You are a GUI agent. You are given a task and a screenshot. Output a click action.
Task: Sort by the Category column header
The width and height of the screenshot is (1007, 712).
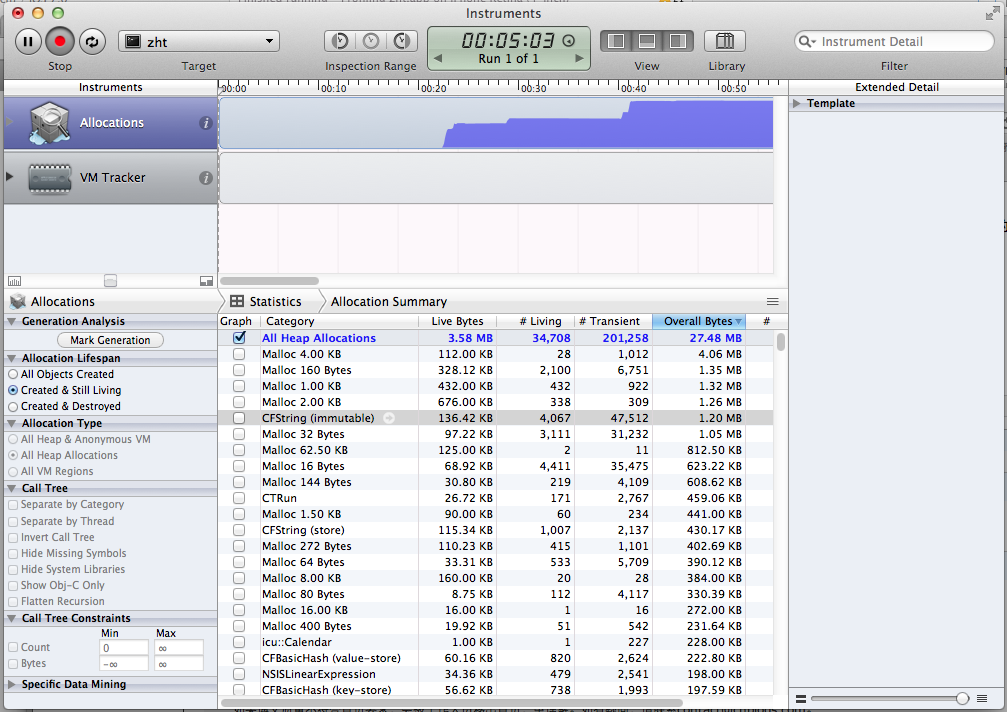pos(339,321)
